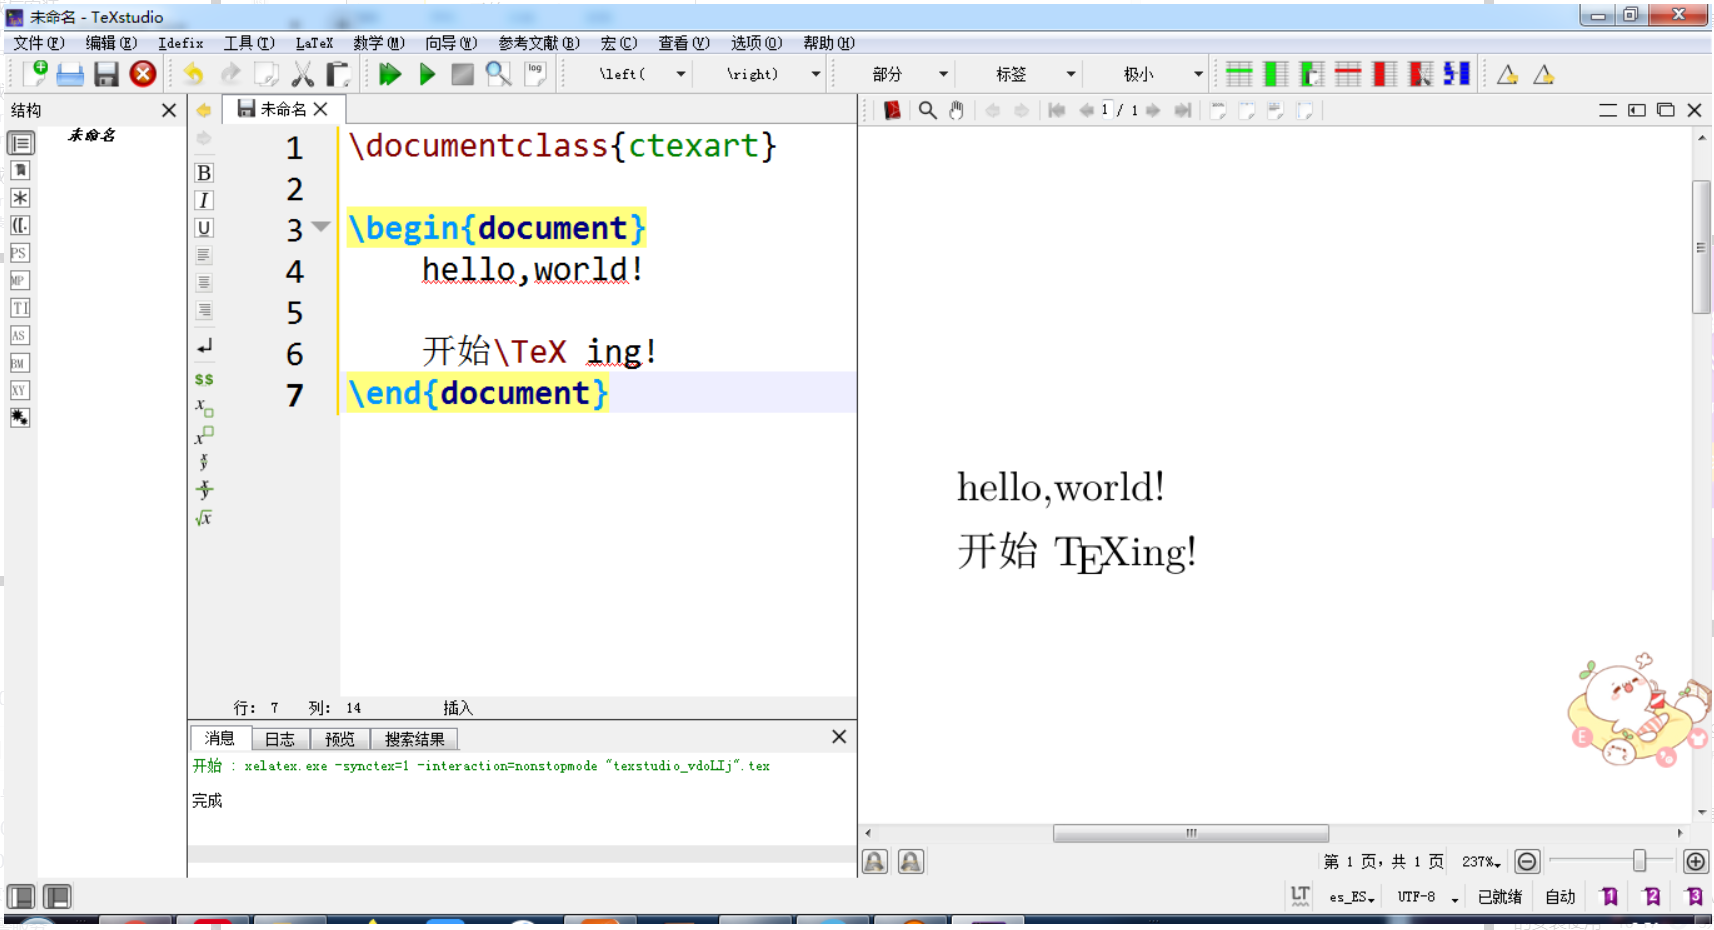The width and height of the screenshot is (1714, 930).
Task: Switch to the 搜索结果 search results tab
Action: click(415, 739)
